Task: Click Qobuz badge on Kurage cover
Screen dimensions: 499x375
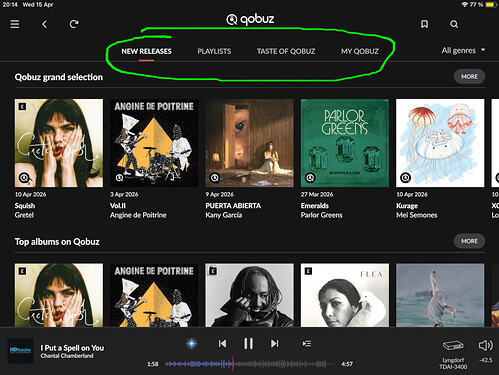Action: [x=405, y=178]
